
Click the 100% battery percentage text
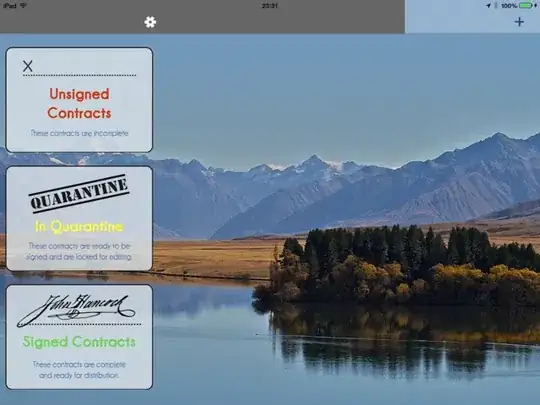(x=509, y=6)
